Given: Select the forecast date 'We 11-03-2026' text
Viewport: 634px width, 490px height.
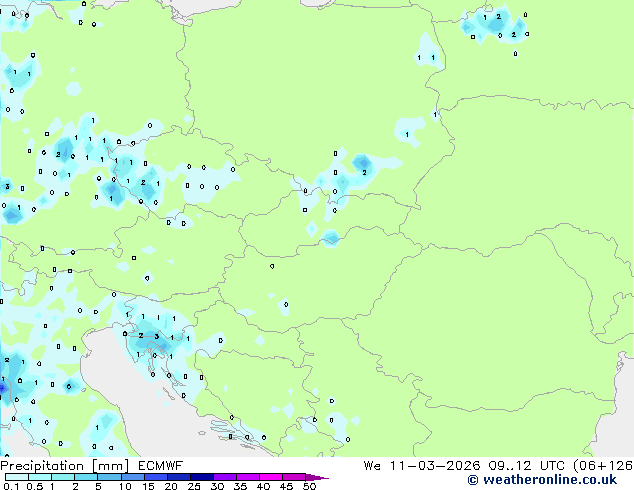Looking at the screenshot, I should coord(422,466).
